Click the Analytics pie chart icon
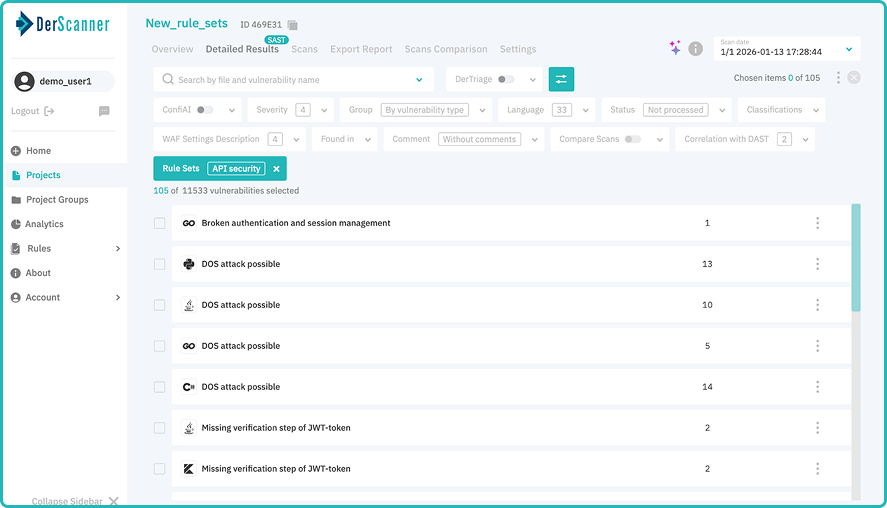Image resolution: width=887 pixels, height=508 pixels. click(16, 224)
